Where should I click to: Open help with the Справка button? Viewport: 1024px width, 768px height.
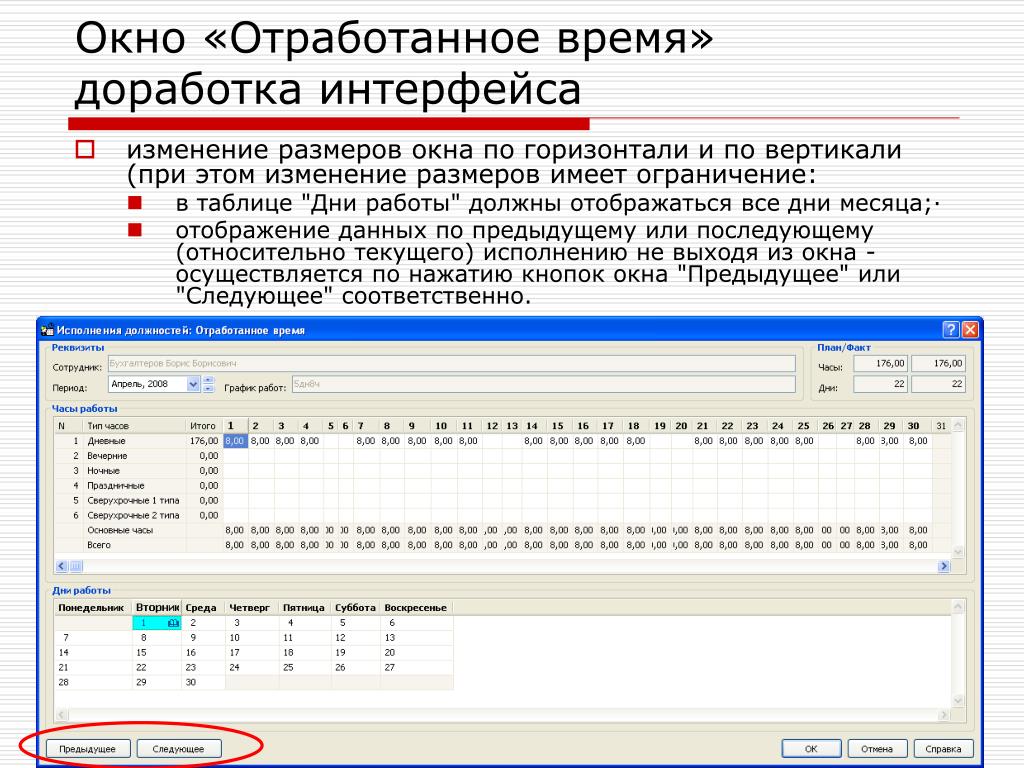943,748
